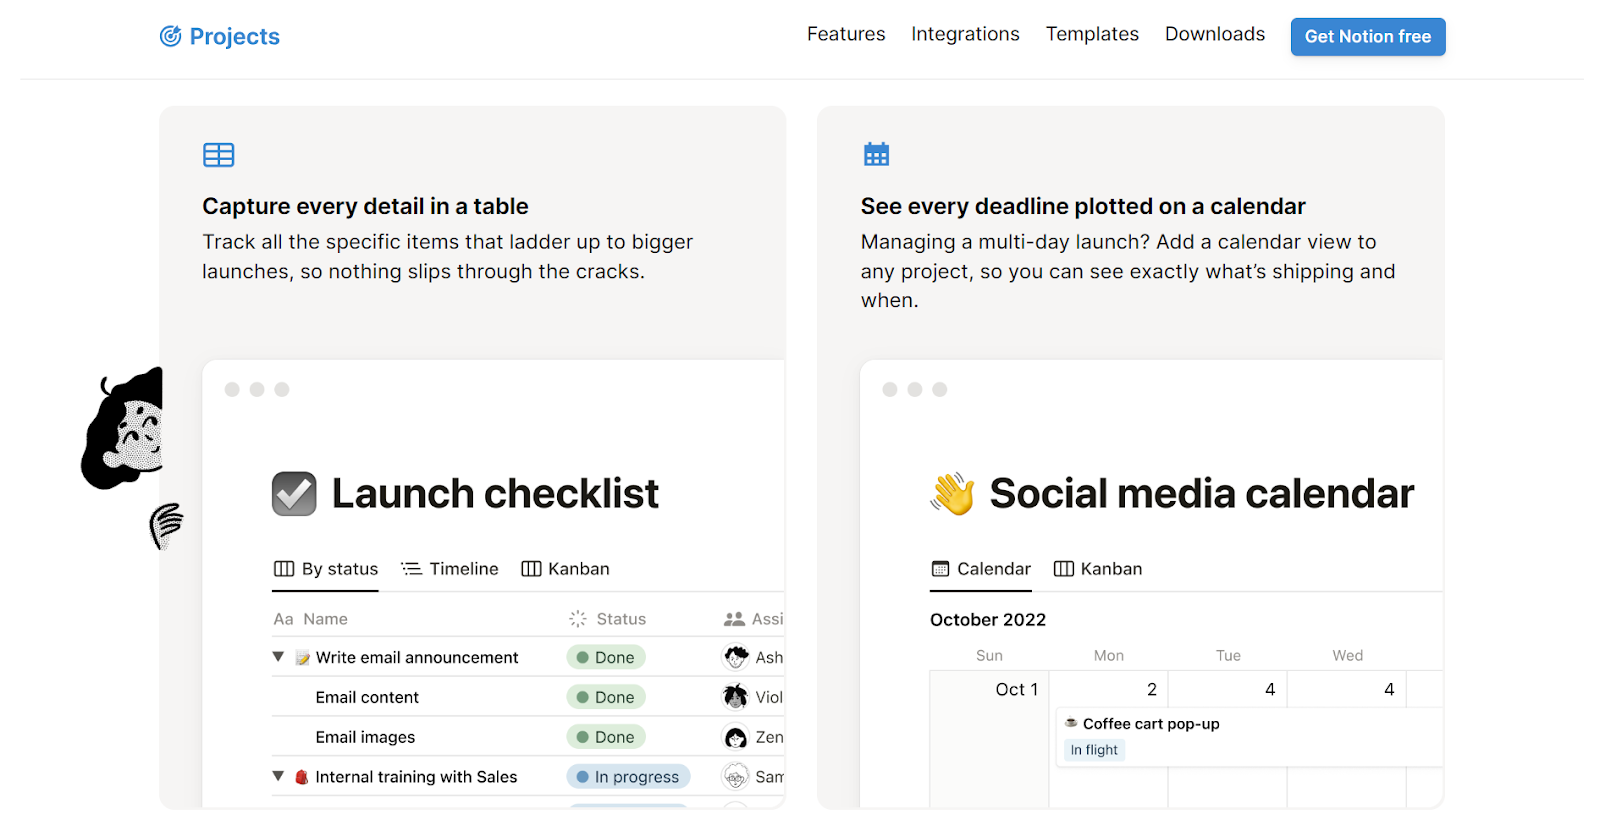Screen dimensions: 1600x831
Task: Open the Kanban tab in Social media calendar
Action: [x=1098, y=569]
